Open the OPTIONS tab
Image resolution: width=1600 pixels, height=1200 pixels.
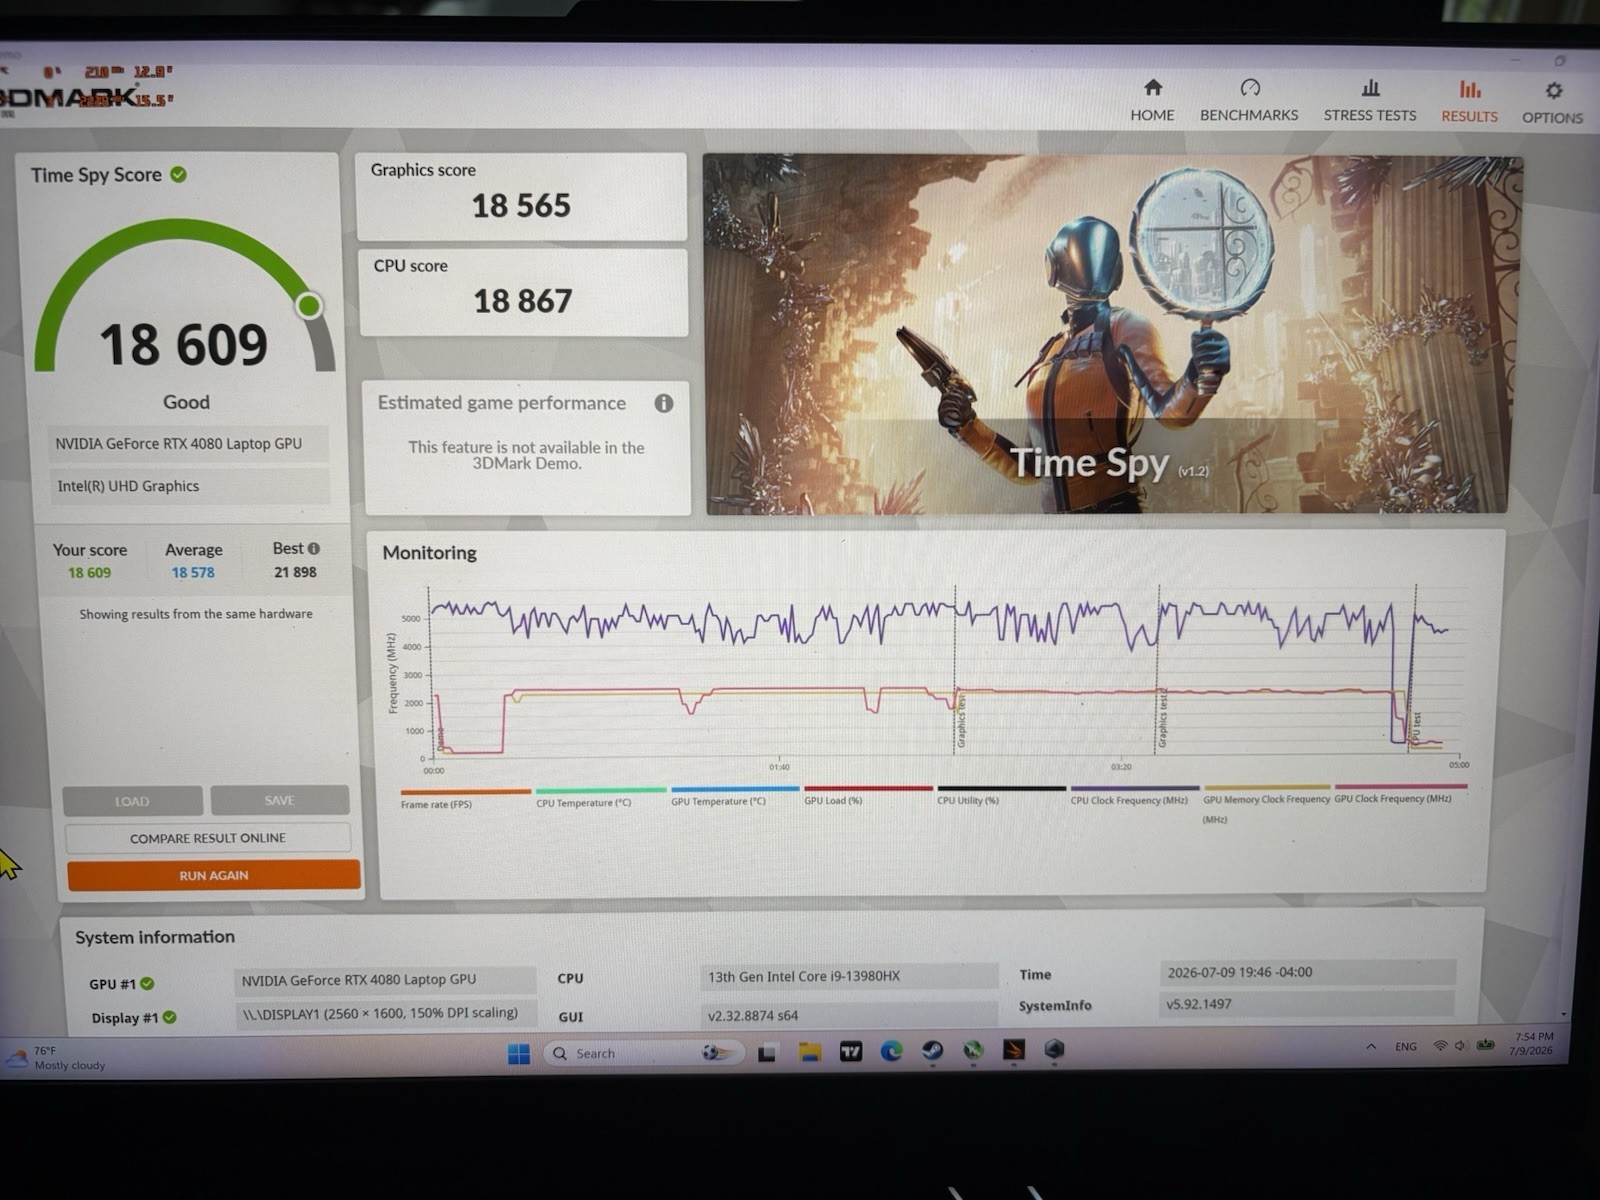[x=1552, y=103]
